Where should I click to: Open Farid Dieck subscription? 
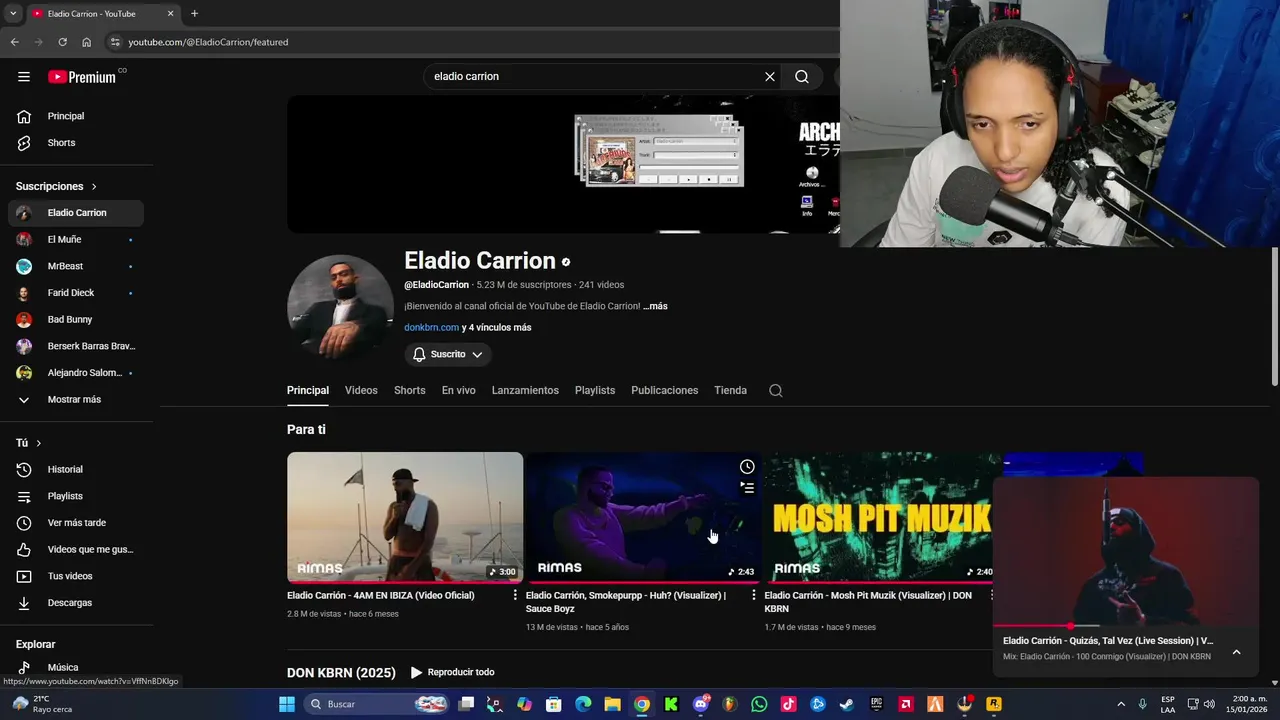pos(77,293)
